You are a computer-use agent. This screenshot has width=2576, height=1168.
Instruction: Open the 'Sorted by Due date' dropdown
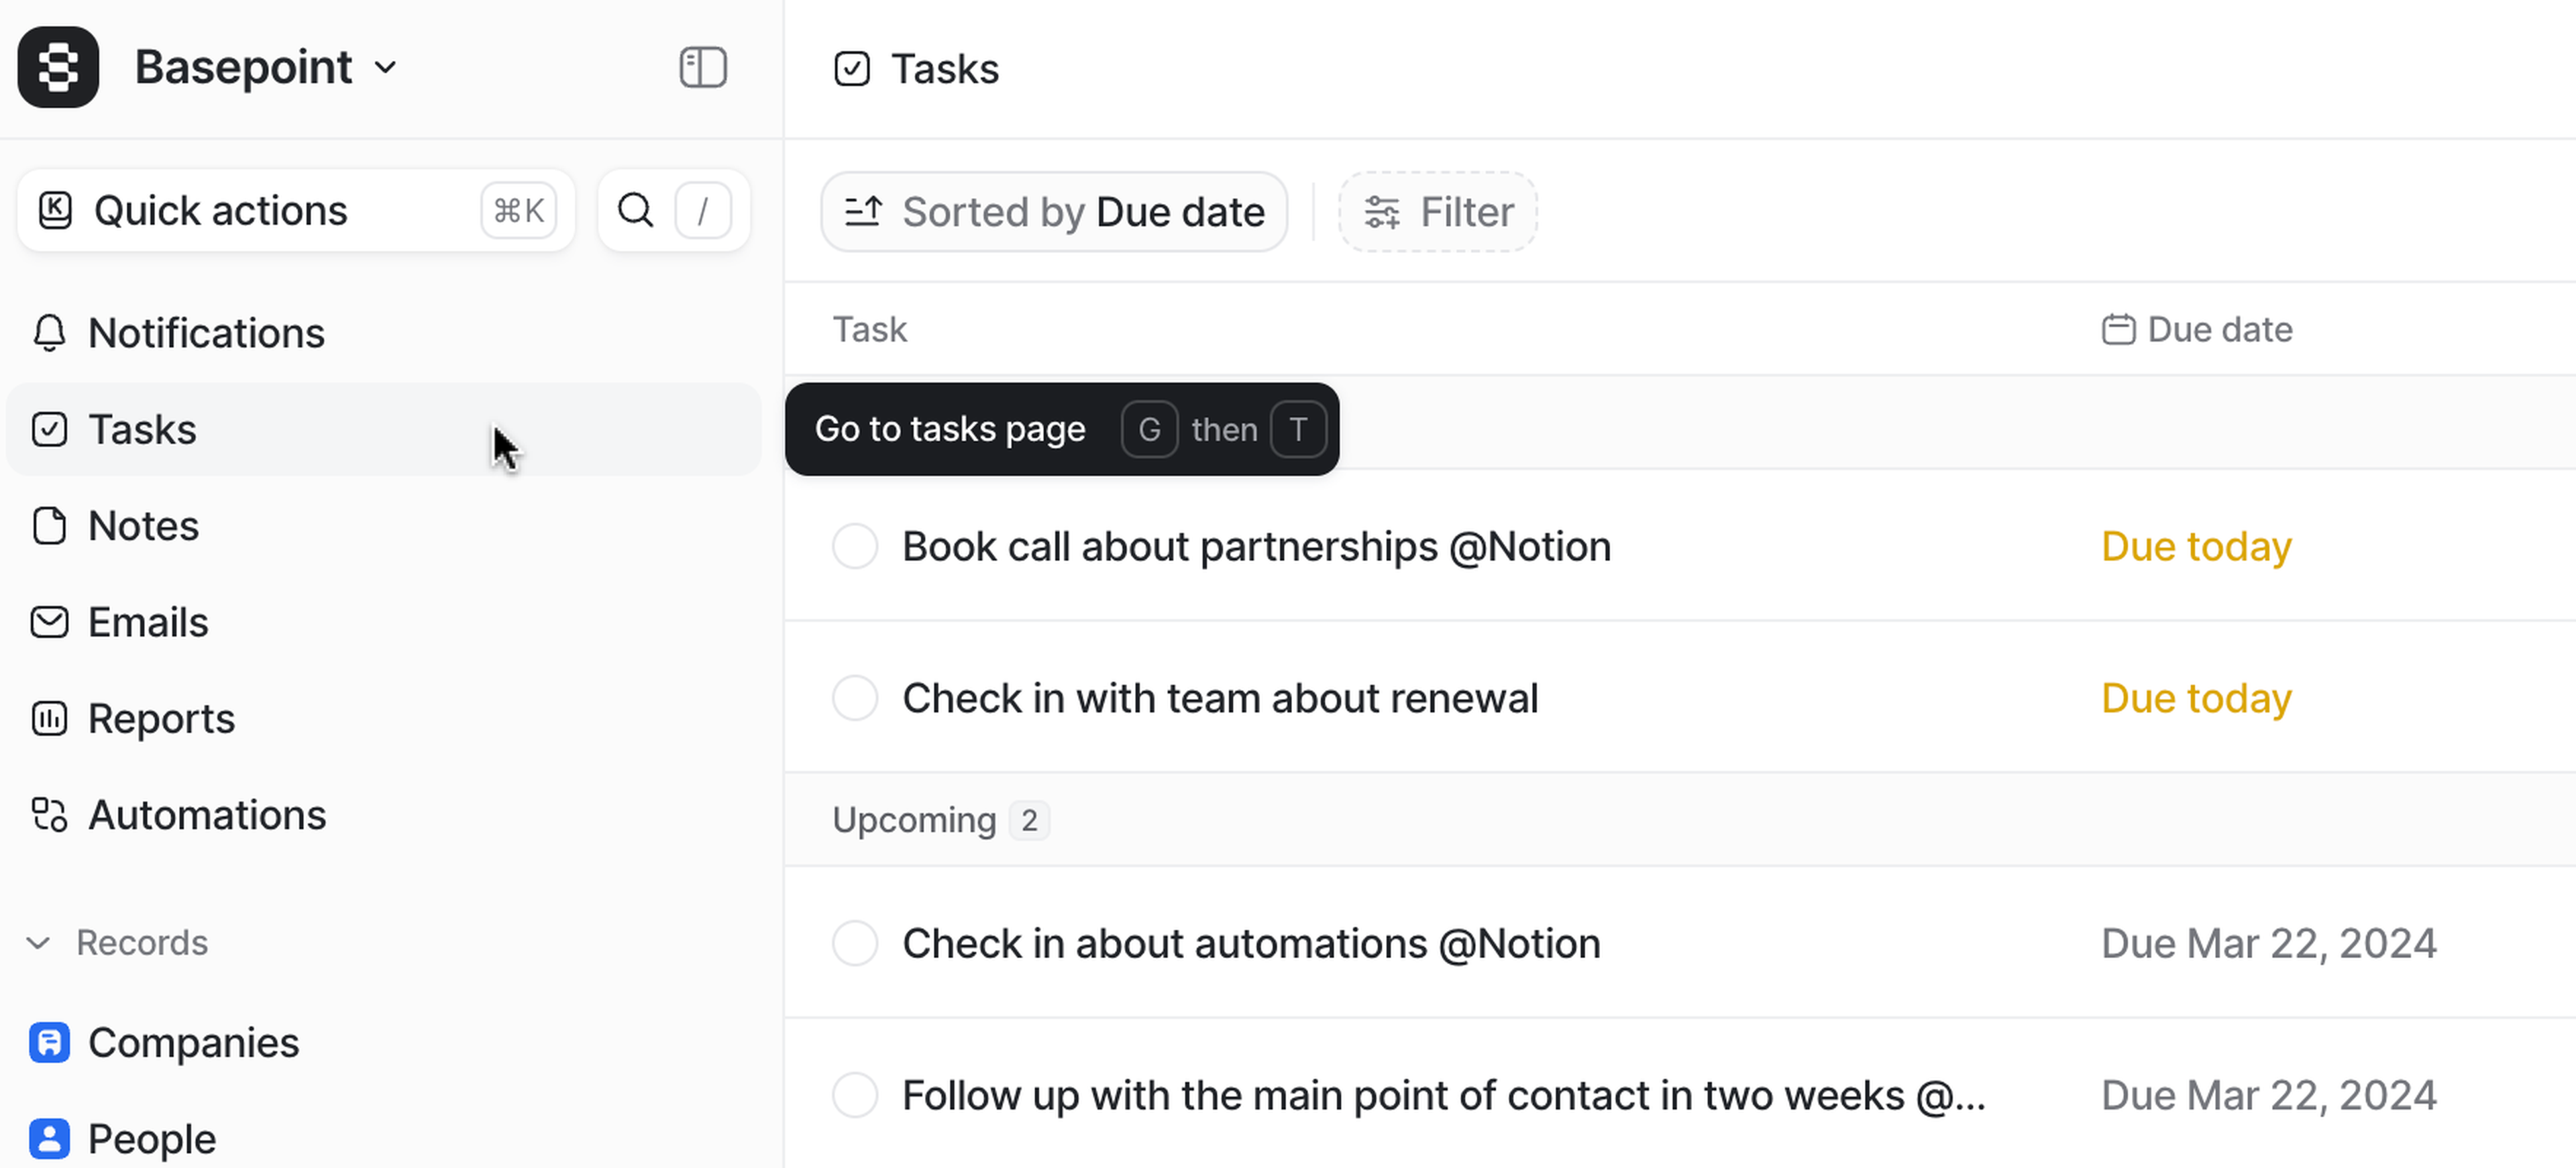(x=1054, y=212)
